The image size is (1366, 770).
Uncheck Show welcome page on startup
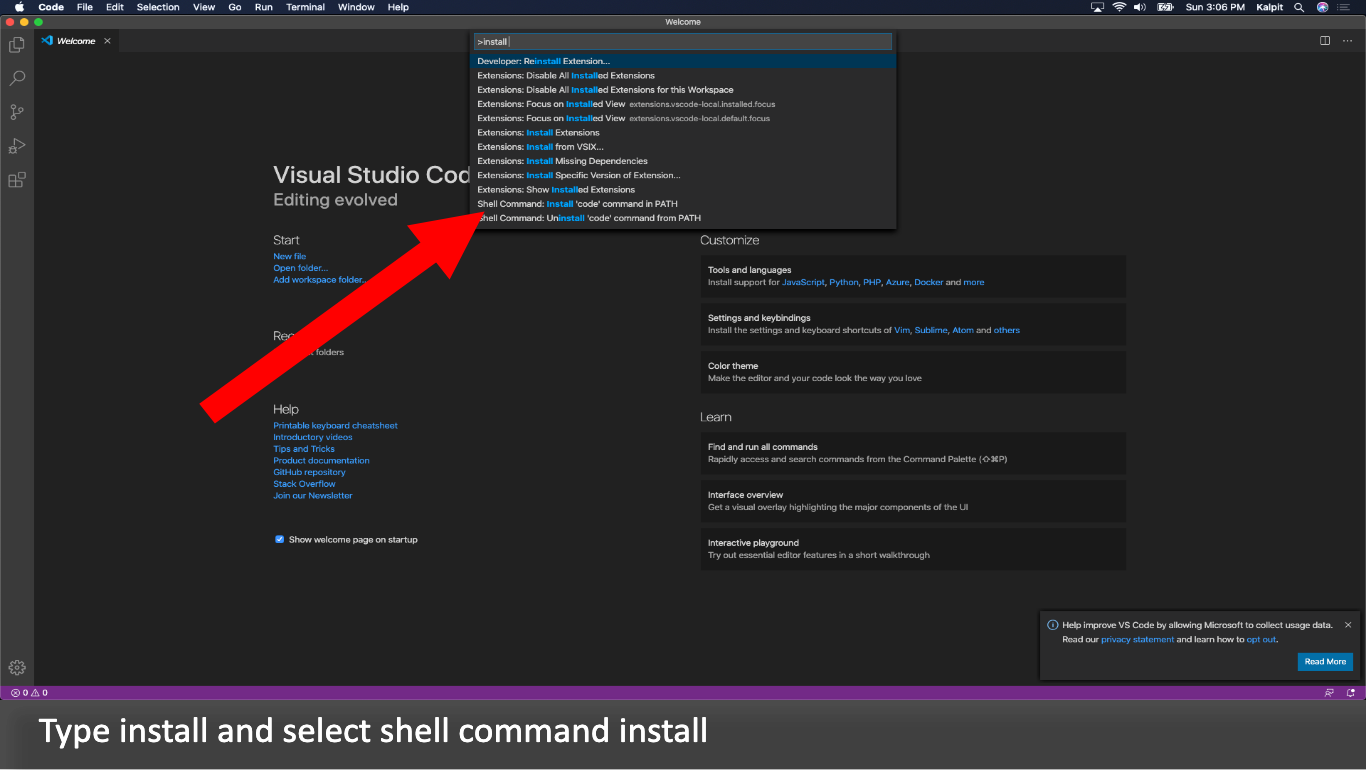point(279,539)
